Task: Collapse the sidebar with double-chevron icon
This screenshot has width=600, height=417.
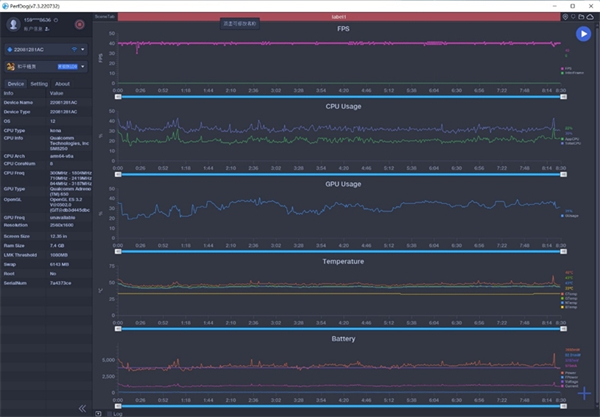Action: tap(82, 407)
